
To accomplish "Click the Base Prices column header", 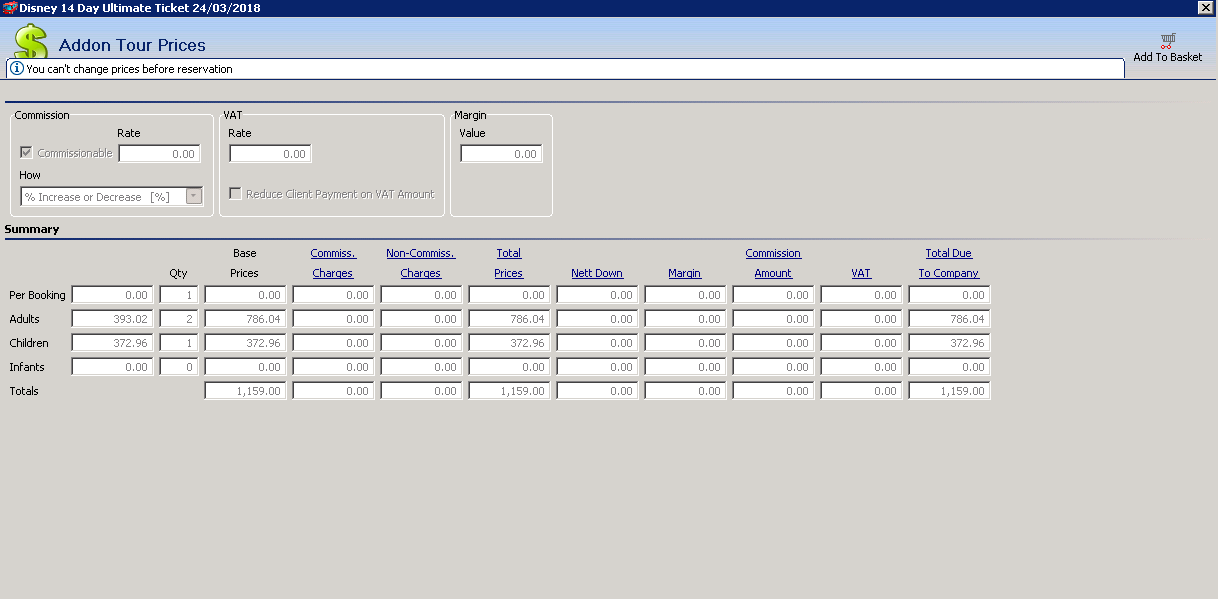I will 245,263.
